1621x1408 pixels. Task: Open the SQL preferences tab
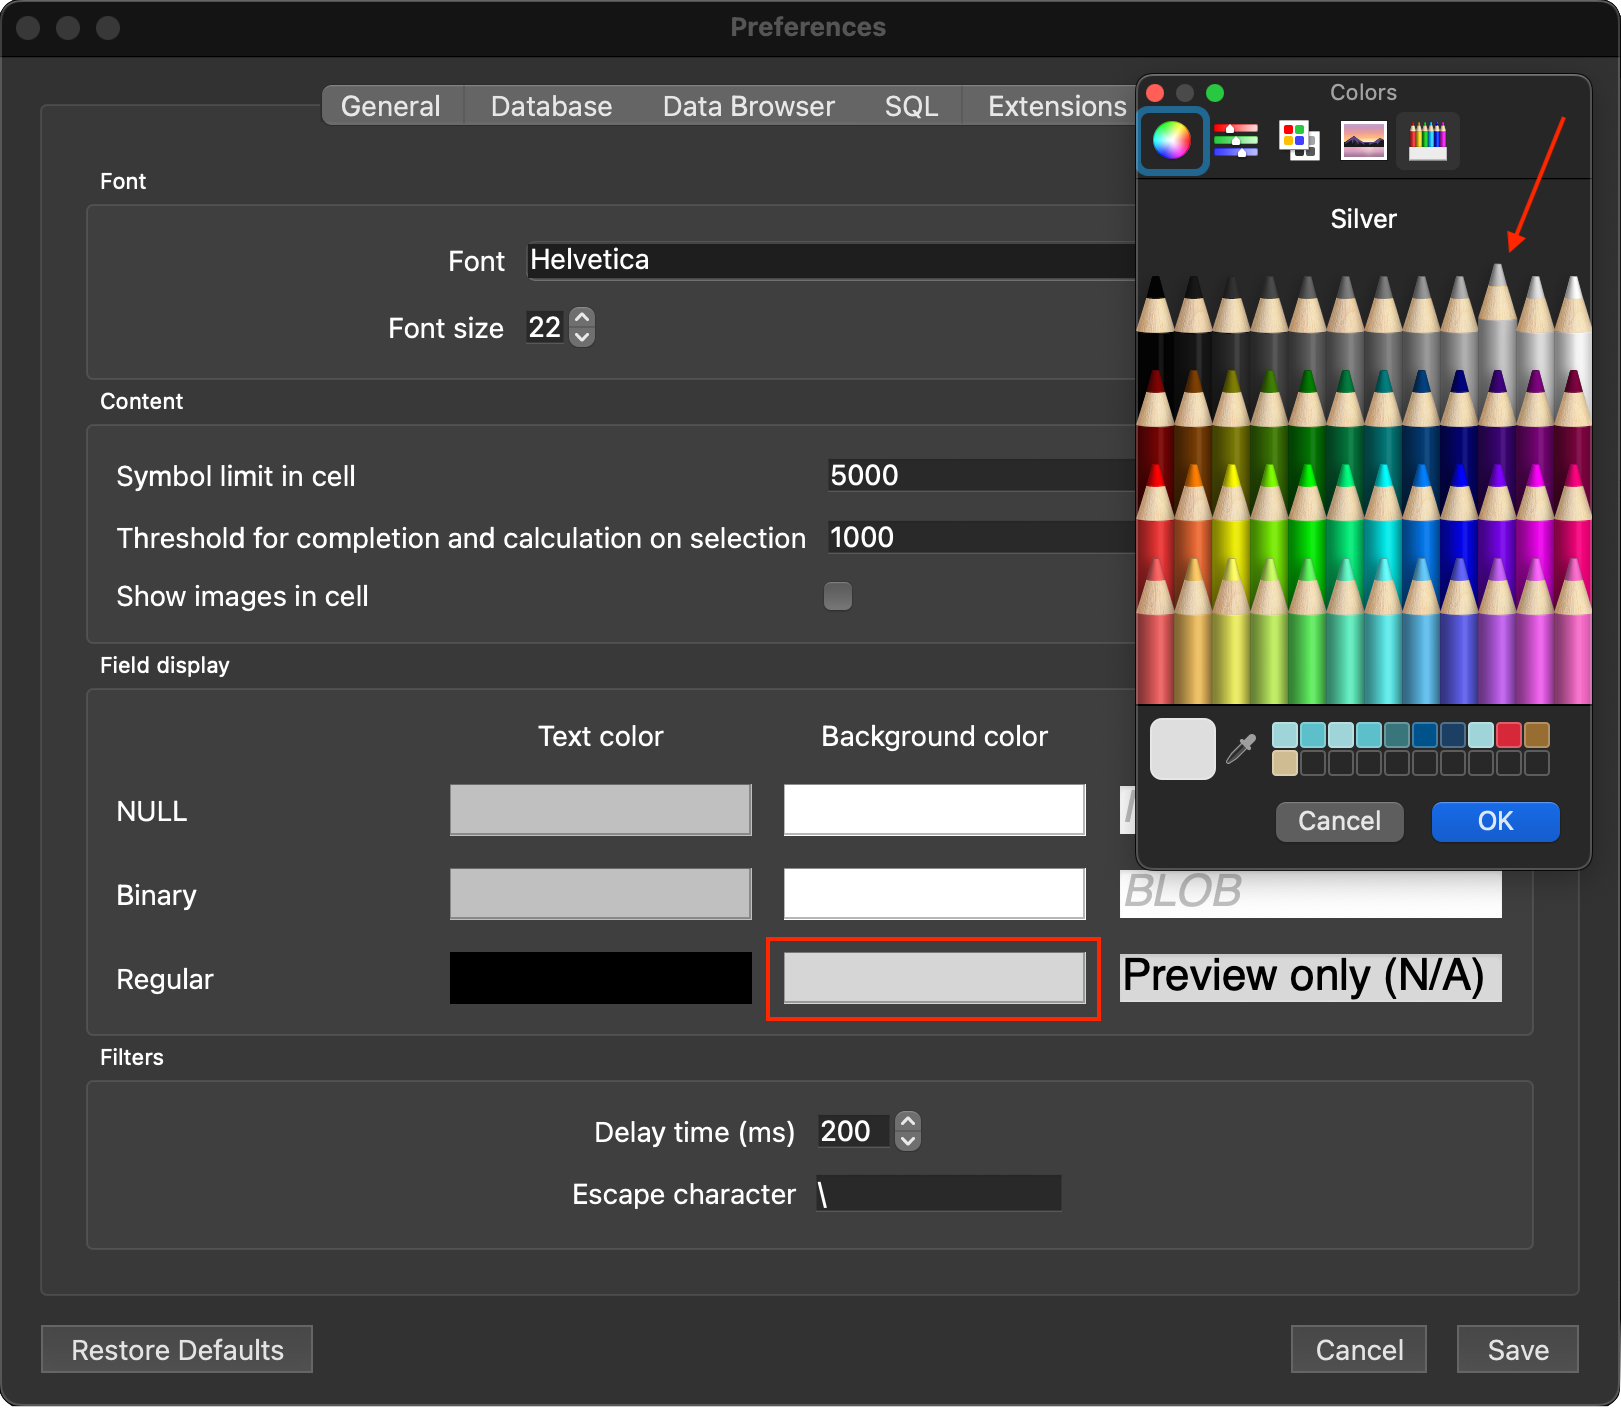pyautogui.click(x=911, y=106)
